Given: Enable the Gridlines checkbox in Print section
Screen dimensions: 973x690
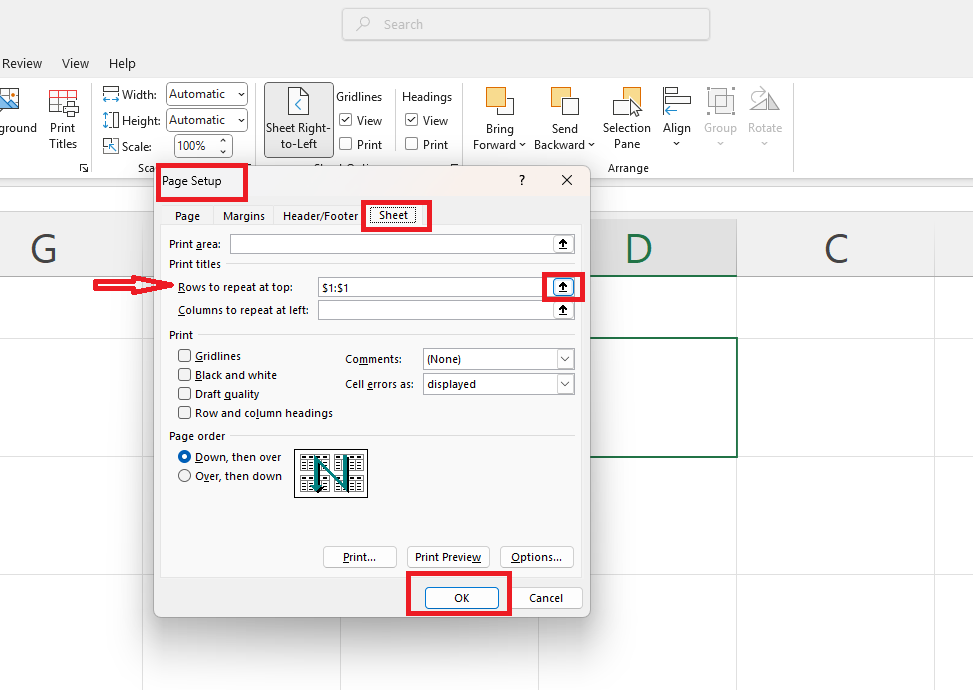Looking at the screenshot, I should point(184,356).
